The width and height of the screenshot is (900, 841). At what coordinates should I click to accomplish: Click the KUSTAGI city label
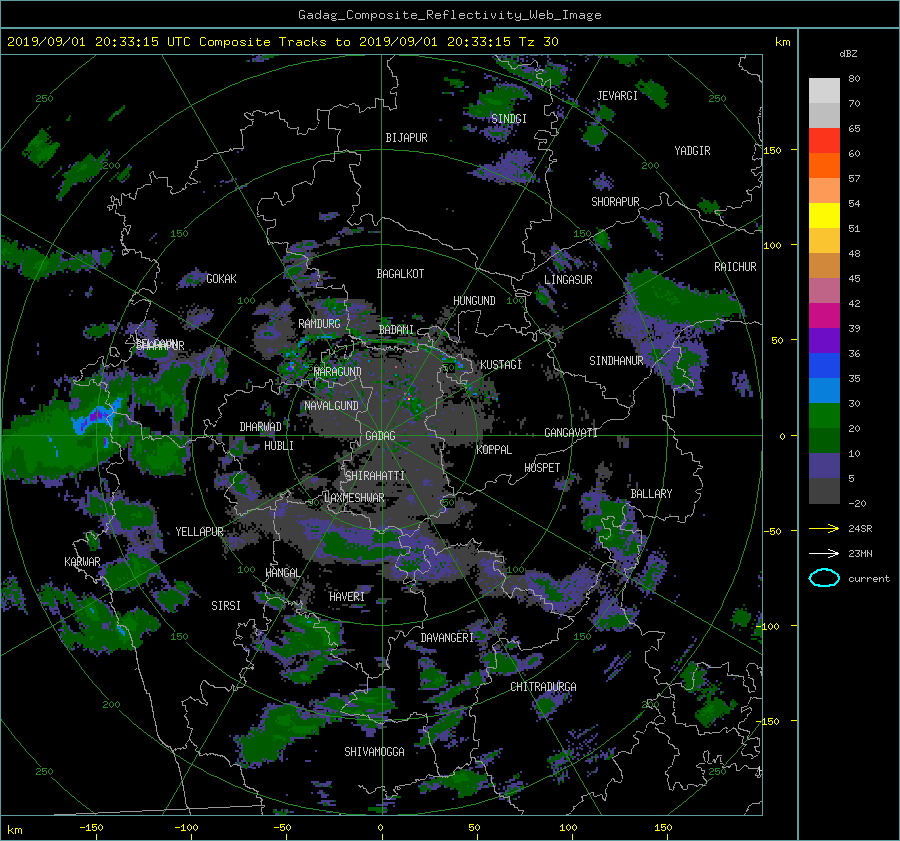pyautogui.click(x=501, y=365)
